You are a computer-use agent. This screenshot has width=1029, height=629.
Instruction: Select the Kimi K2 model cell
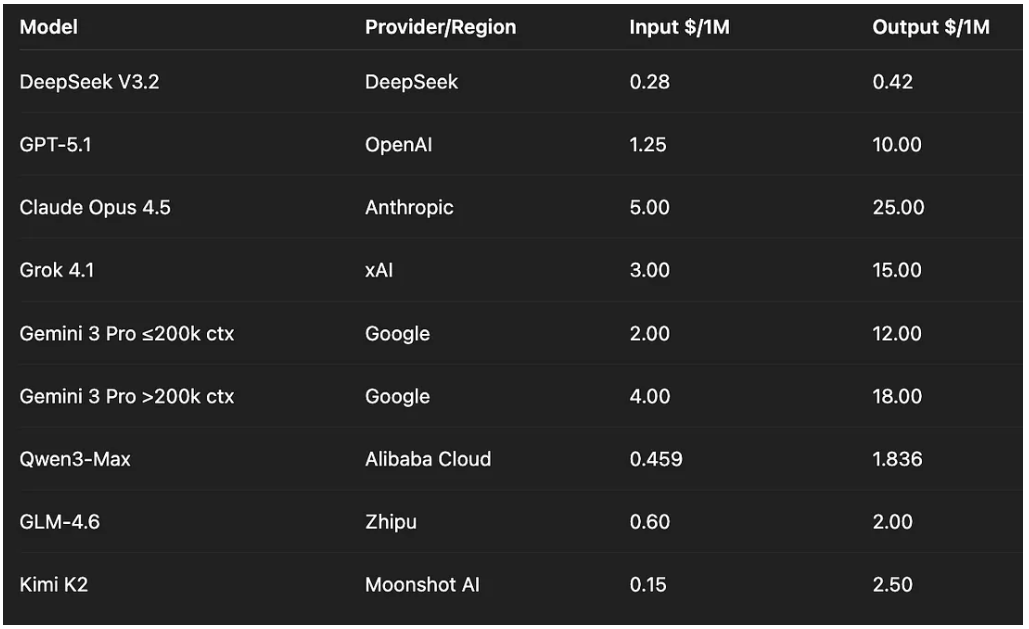54,584
